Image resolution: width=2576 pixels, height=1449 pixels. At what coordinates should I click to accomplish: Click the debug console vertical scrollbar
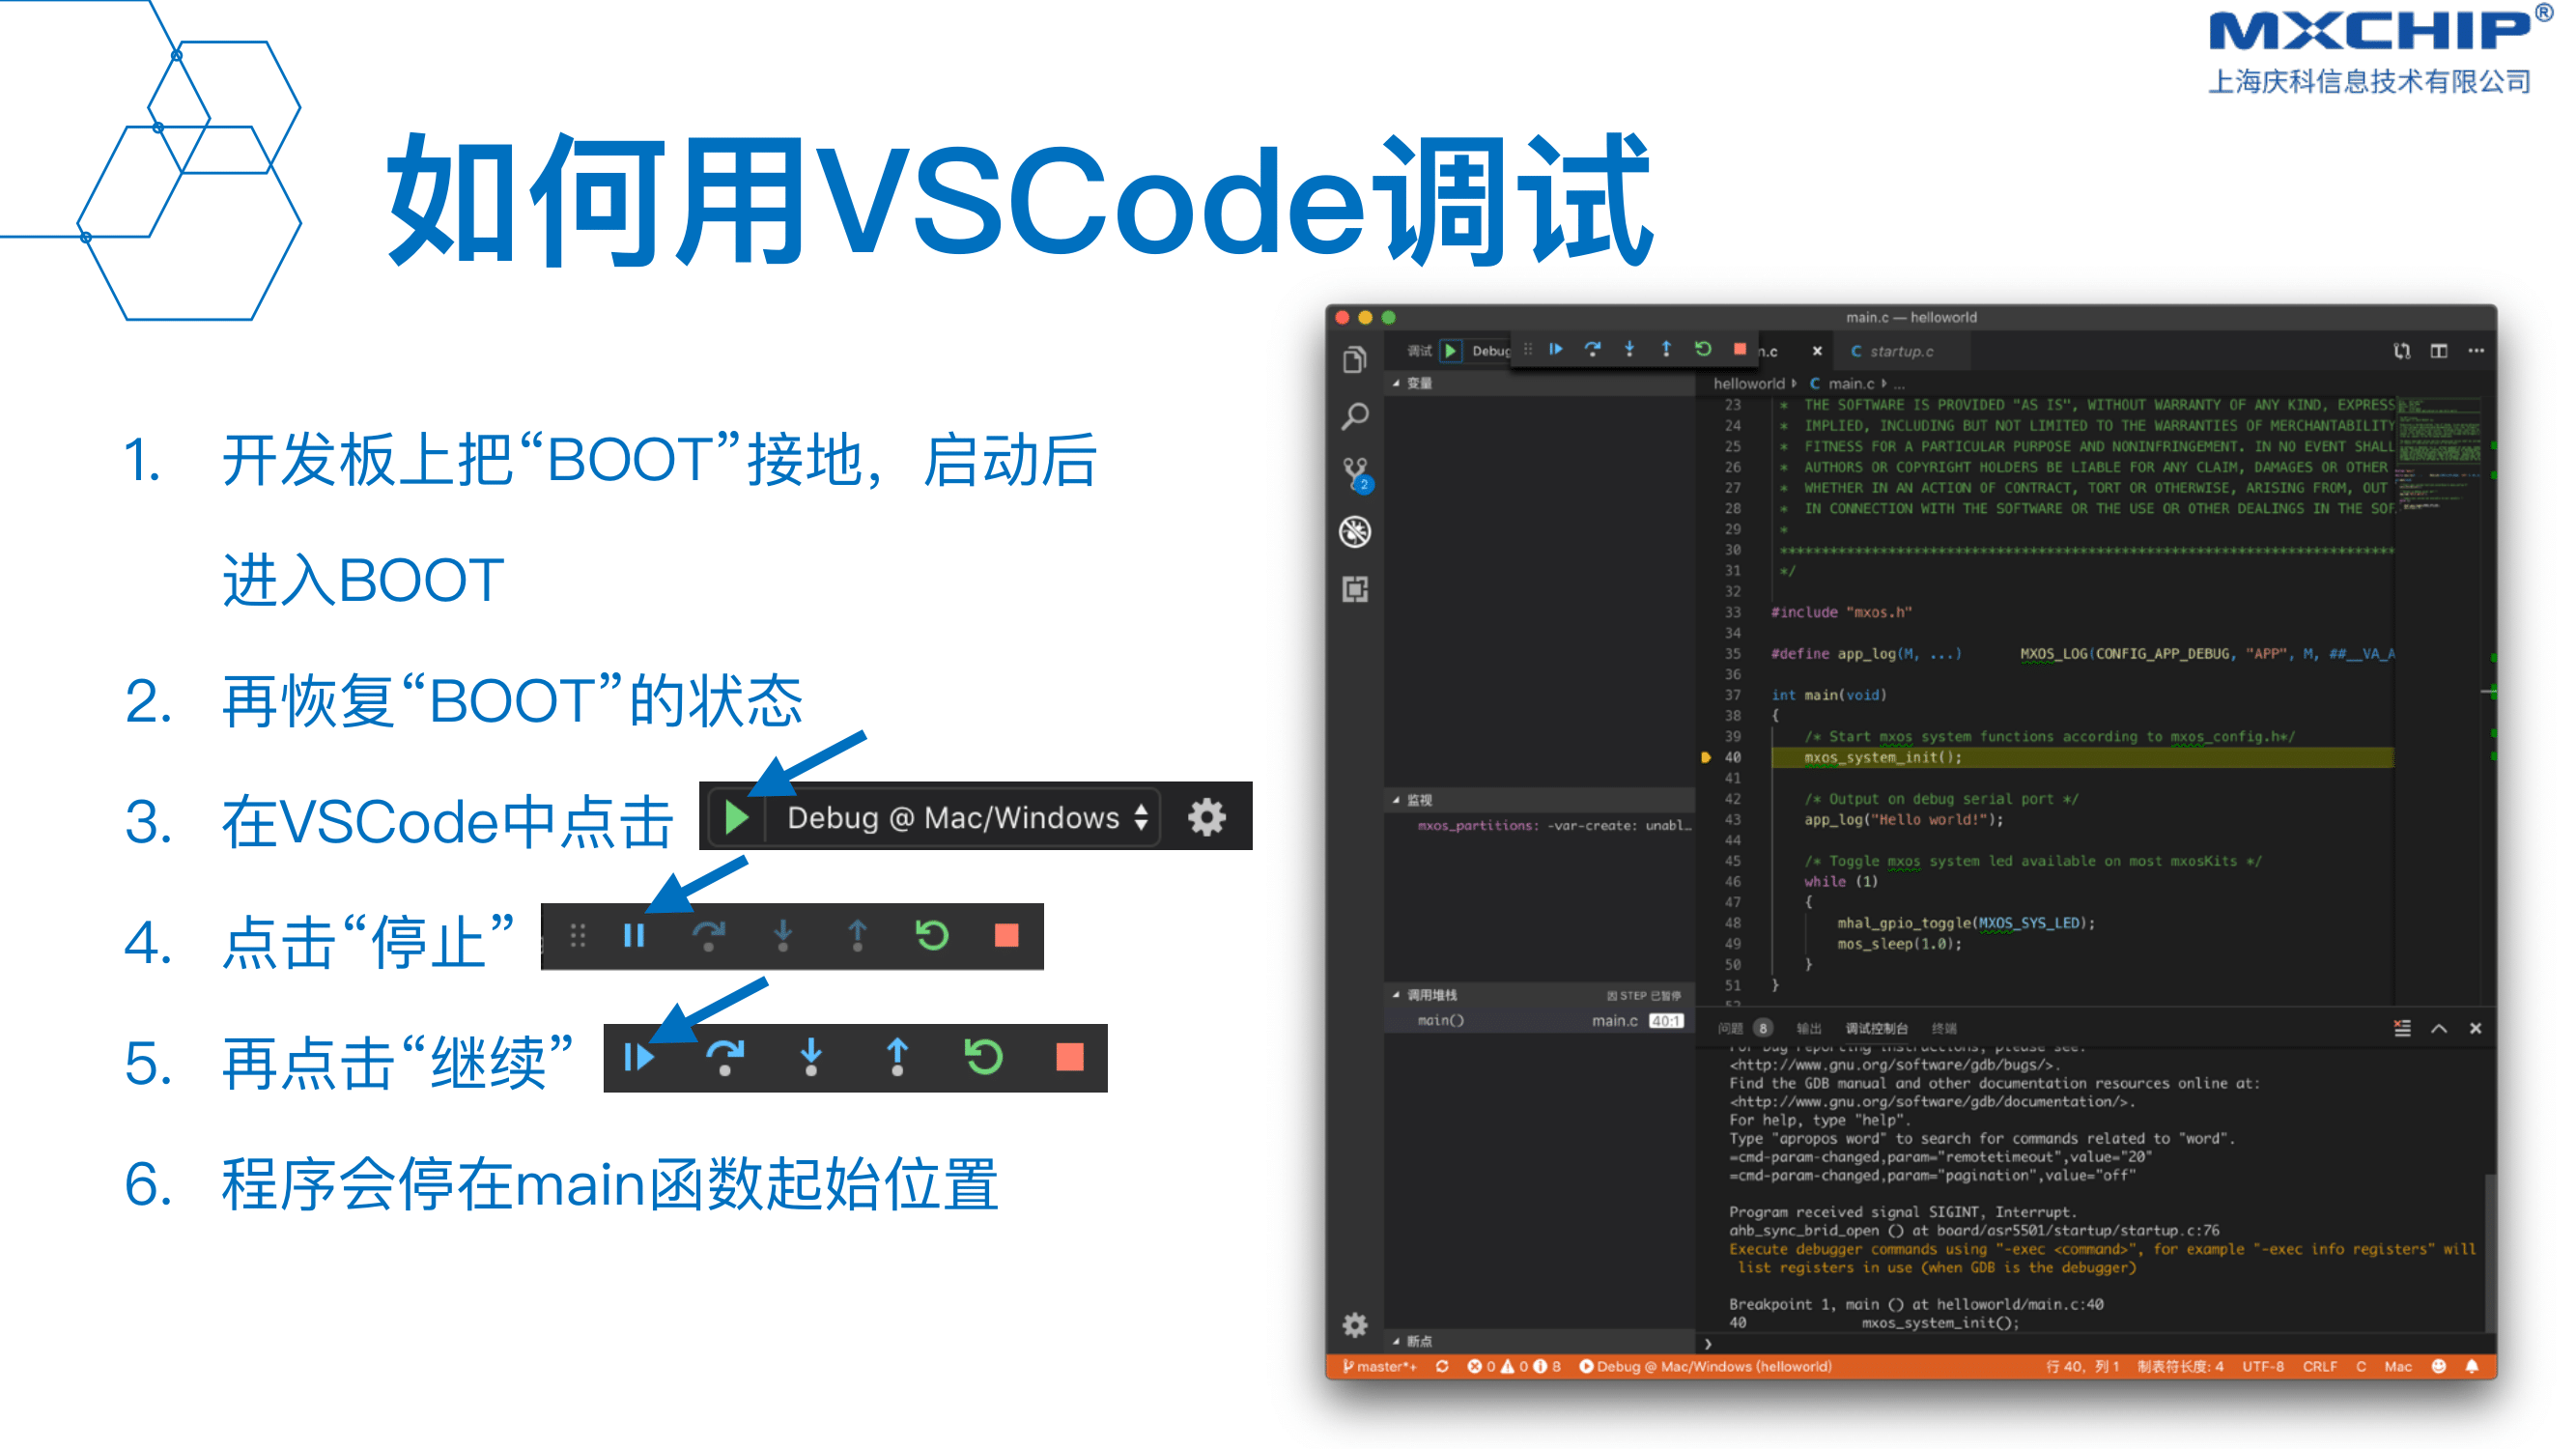pos(2489,1253)
